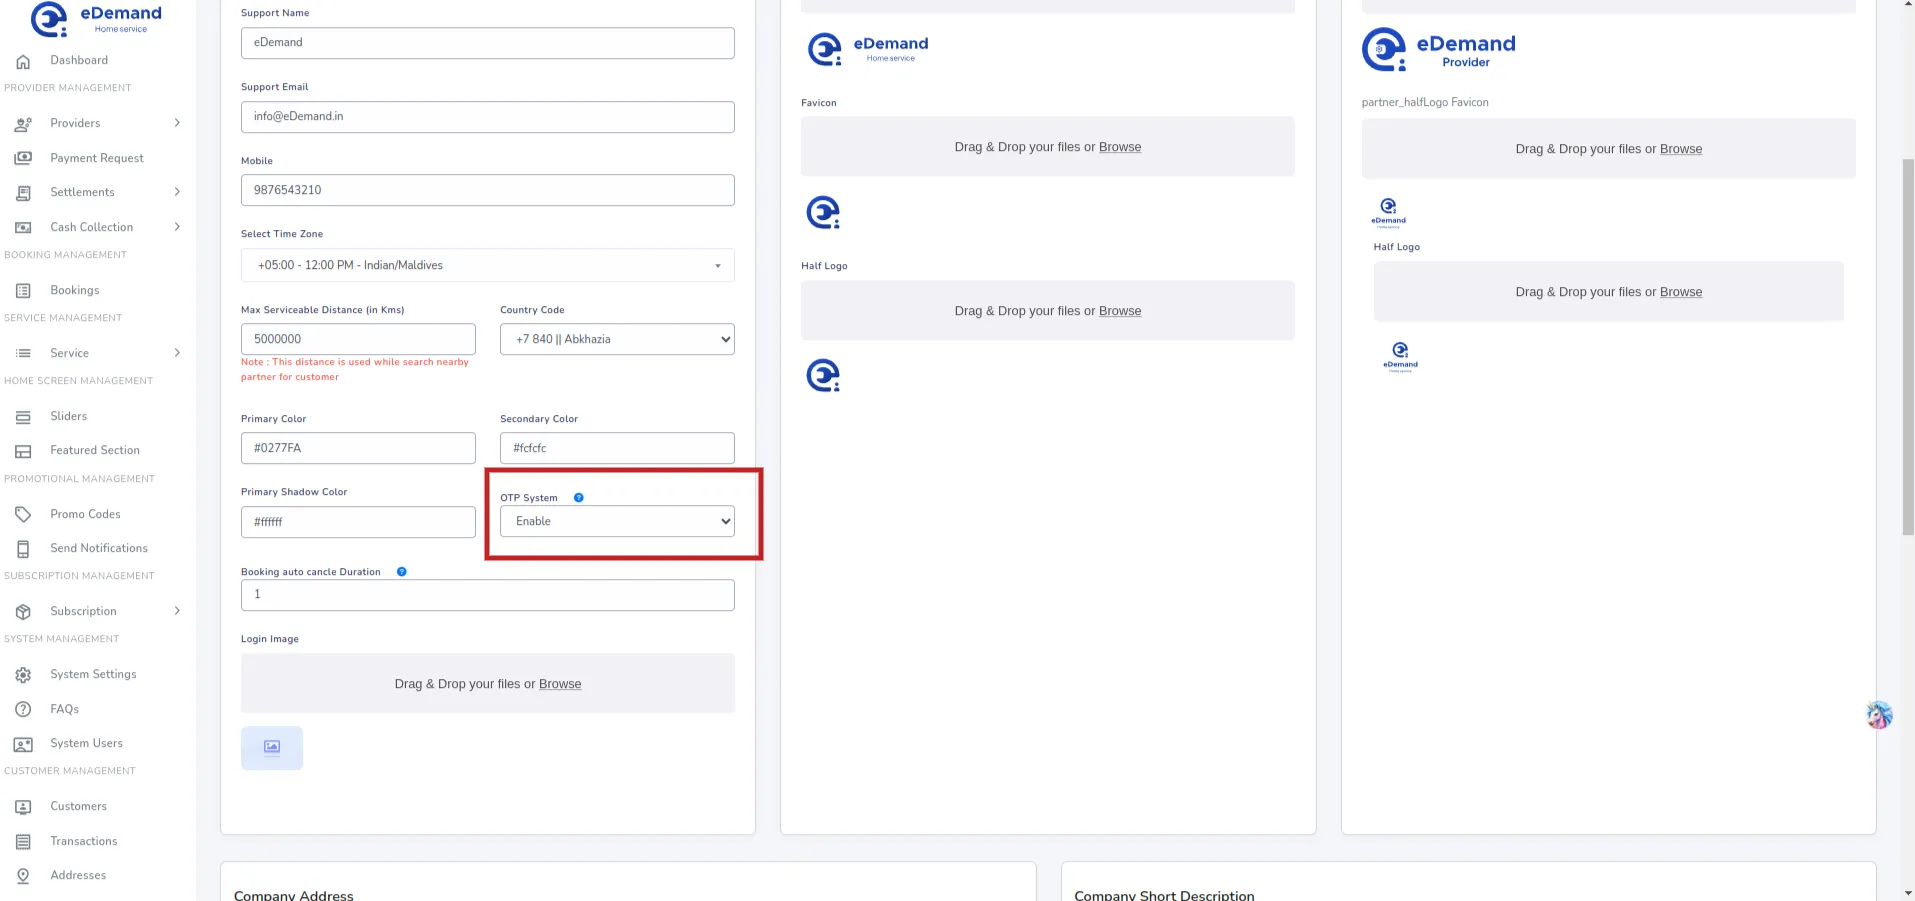Screen dimensions: 1915x901
Task: Go to Customers in sidebar menu
Action: (78, 806)
